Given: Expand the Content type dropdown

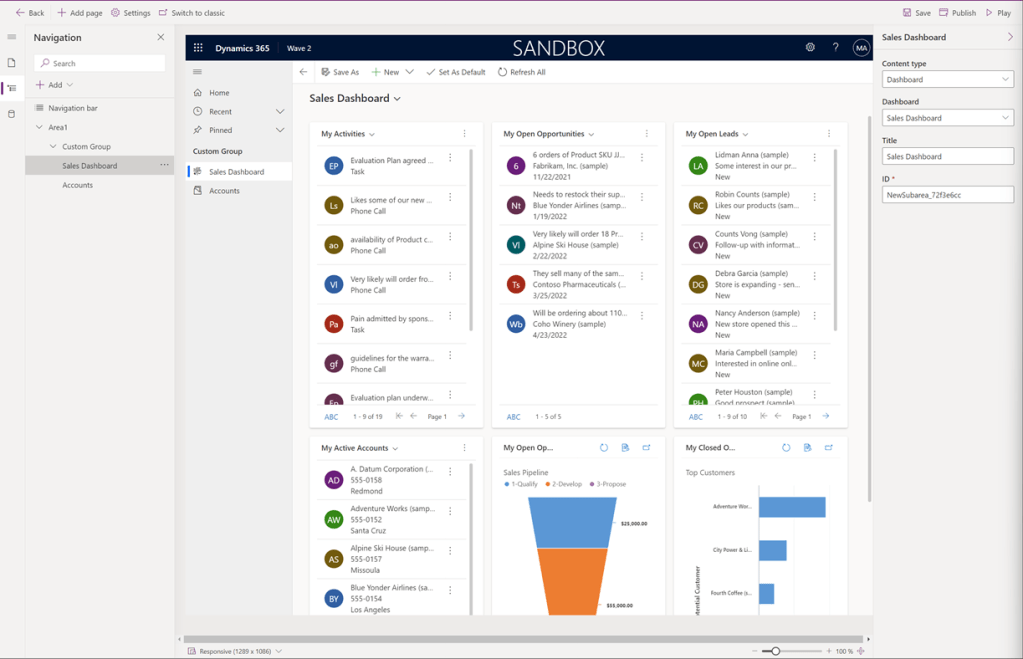Looking at the screenshot, I should (x=947, y=79).
